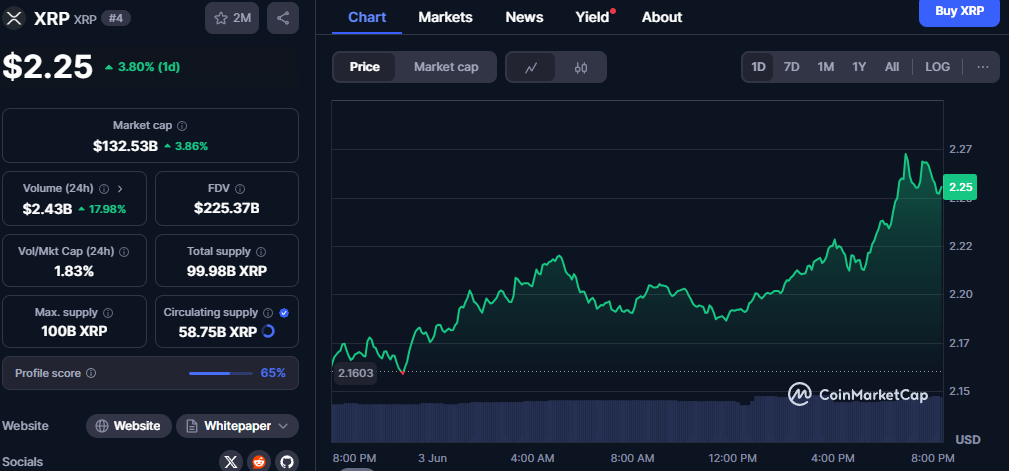Select the All time range
The height and width of the screenshot is (471, 1009).
pos(892,67)
